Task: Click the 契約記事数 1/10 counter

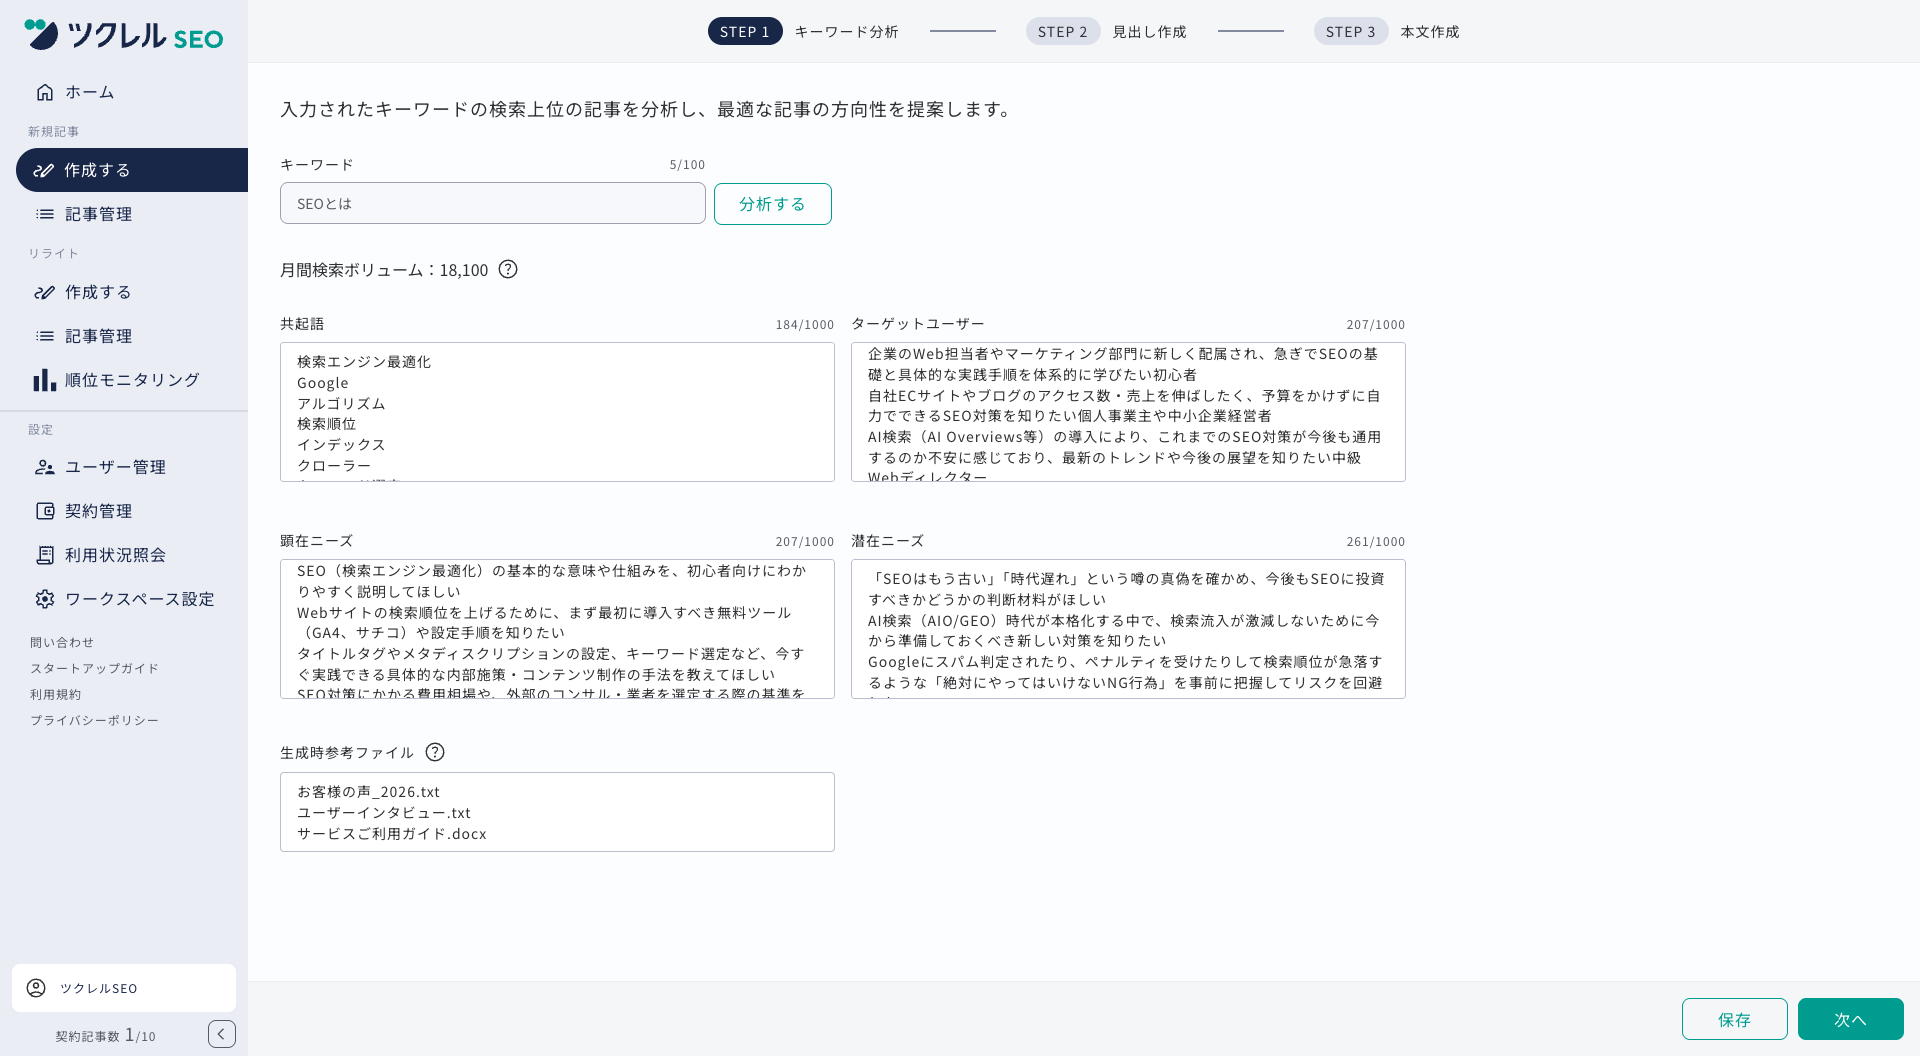Action: coord(105,1036)
